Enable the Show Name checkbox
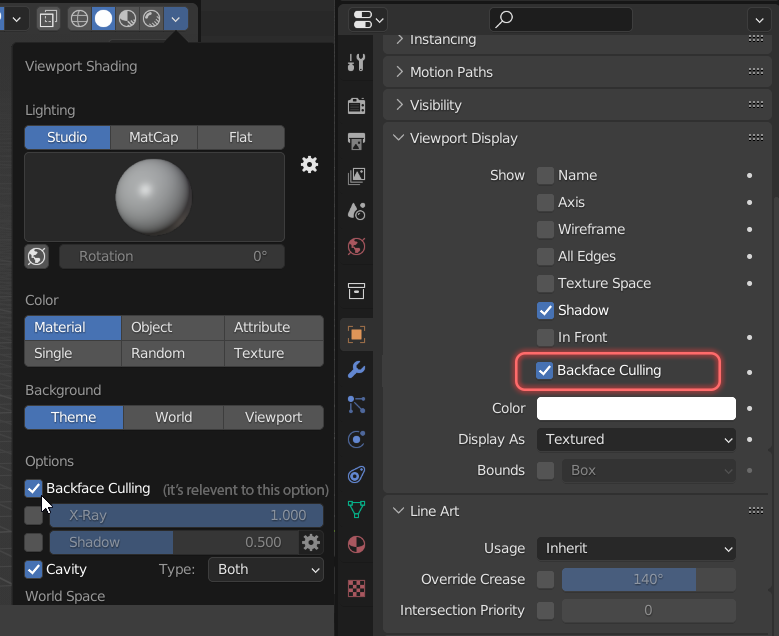Screen dimensions: 779x636 click(x=545, y=175)
